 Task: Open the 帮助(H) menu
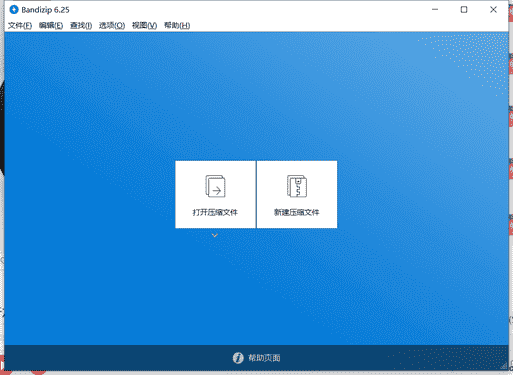click(x=177, y=26)
